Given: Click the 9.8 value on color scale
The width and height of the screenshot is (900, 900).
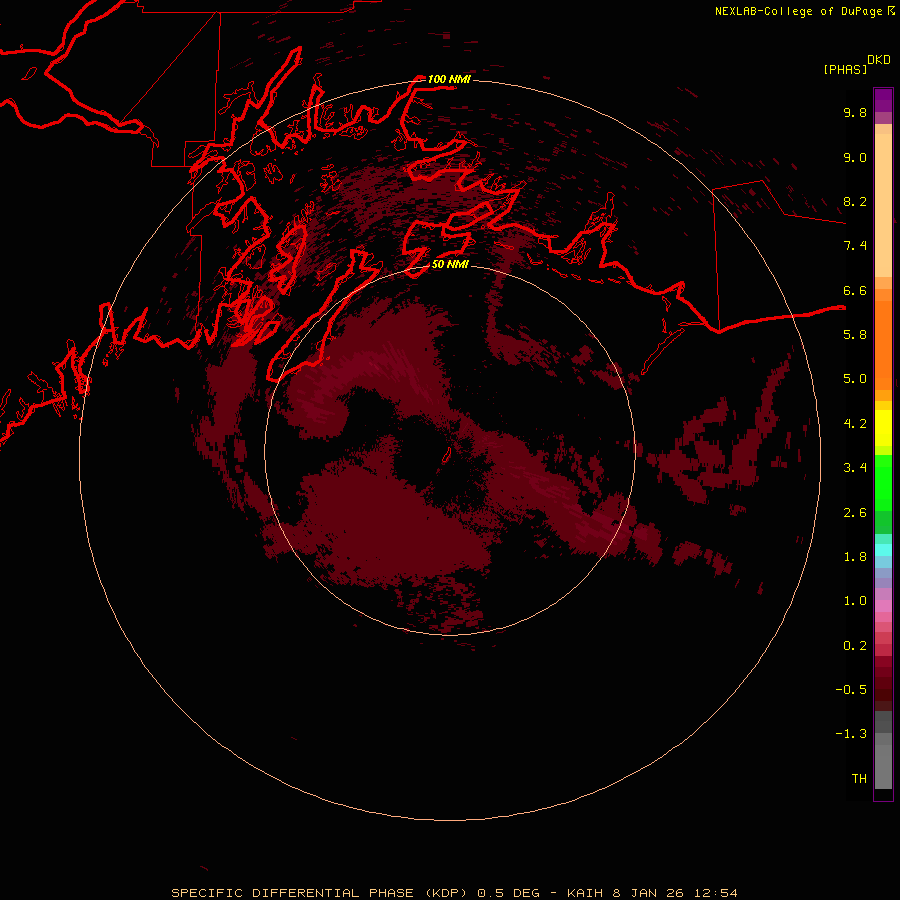Looking at the screenshot, I should (x=855, y=112).
